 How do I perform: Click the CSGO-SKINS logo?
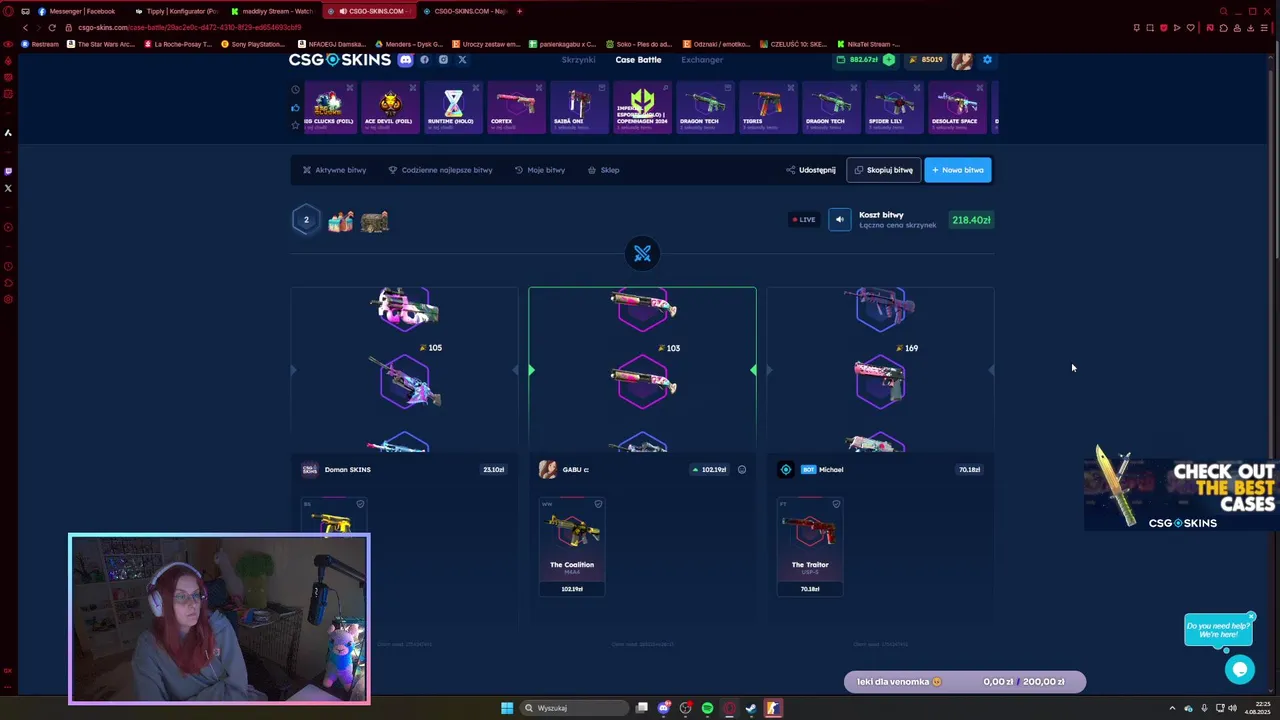click(x=339, y=60)
